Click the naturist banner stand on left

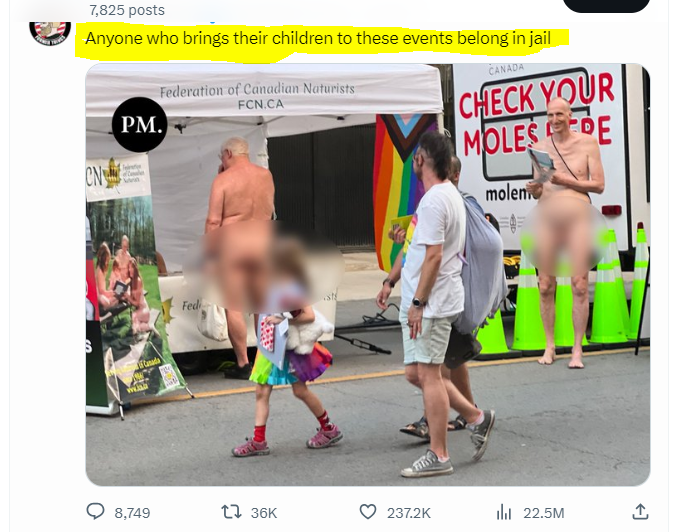tap(129, 280)
